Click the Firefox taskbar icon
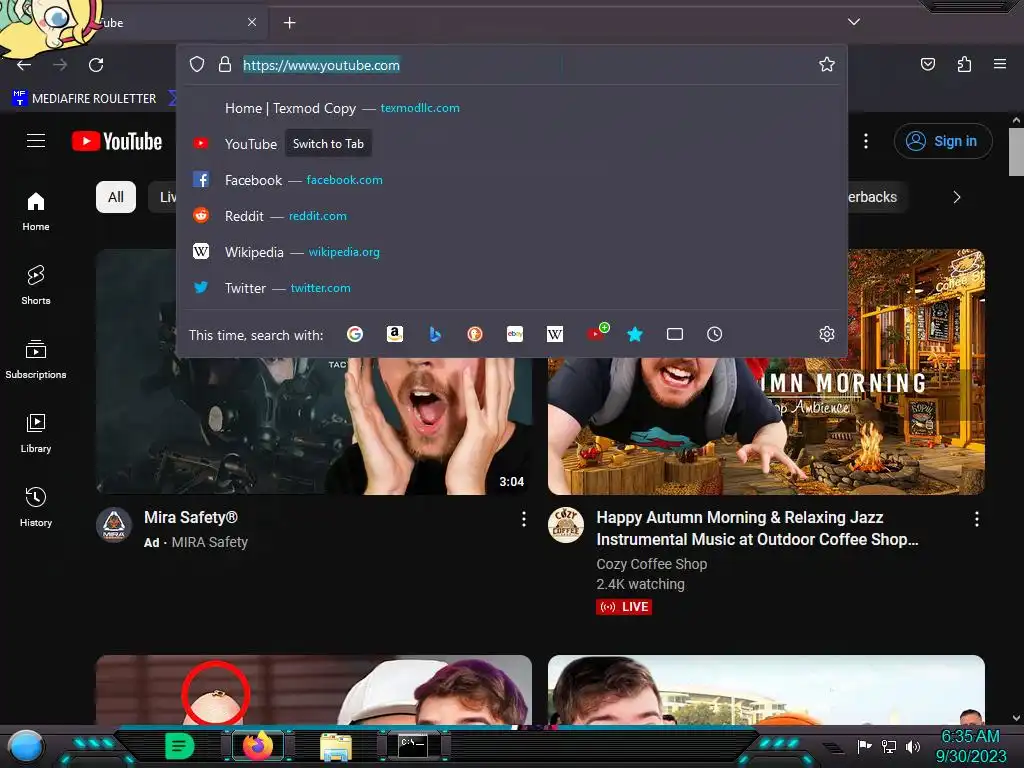 257,746
